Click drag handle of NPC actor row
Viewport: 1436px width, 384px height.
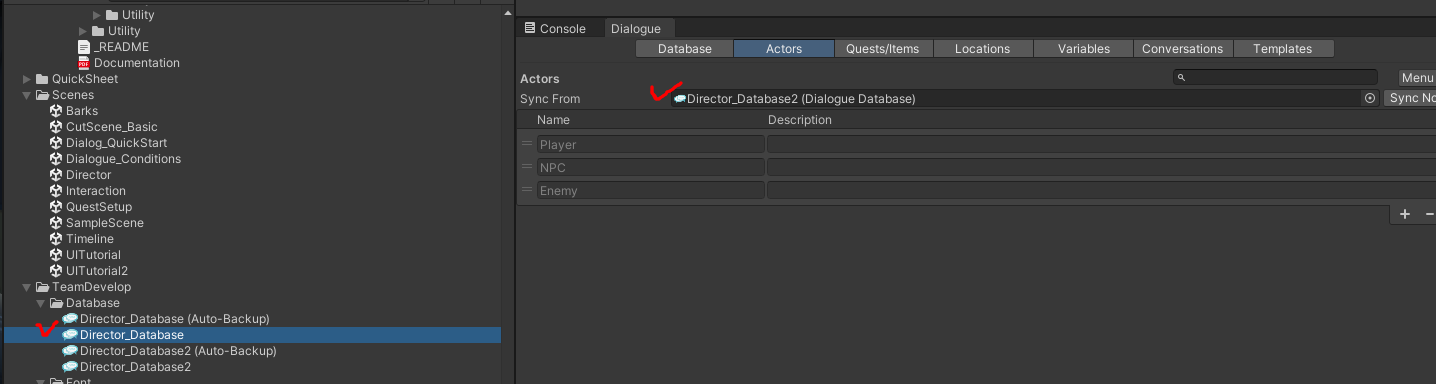pos(526,167)
